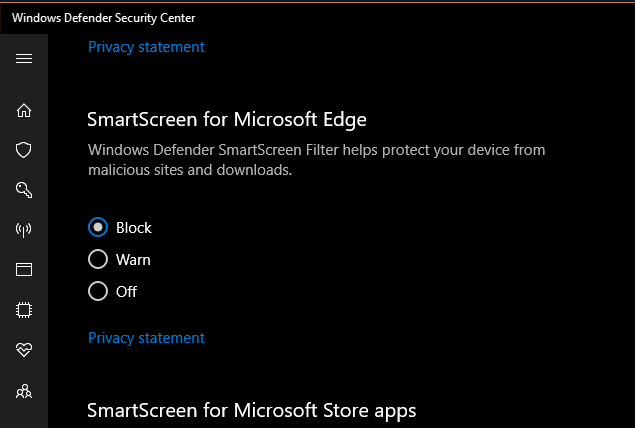Open Family options people icon

click(x=24, y=391)
